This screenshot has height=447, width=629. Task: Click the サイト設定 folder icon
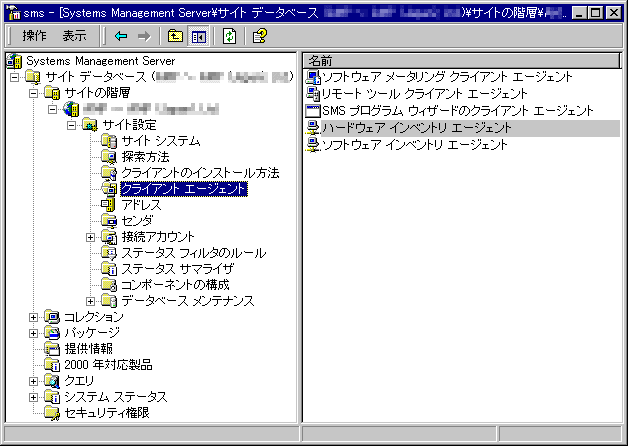click(x=90, y=125)
